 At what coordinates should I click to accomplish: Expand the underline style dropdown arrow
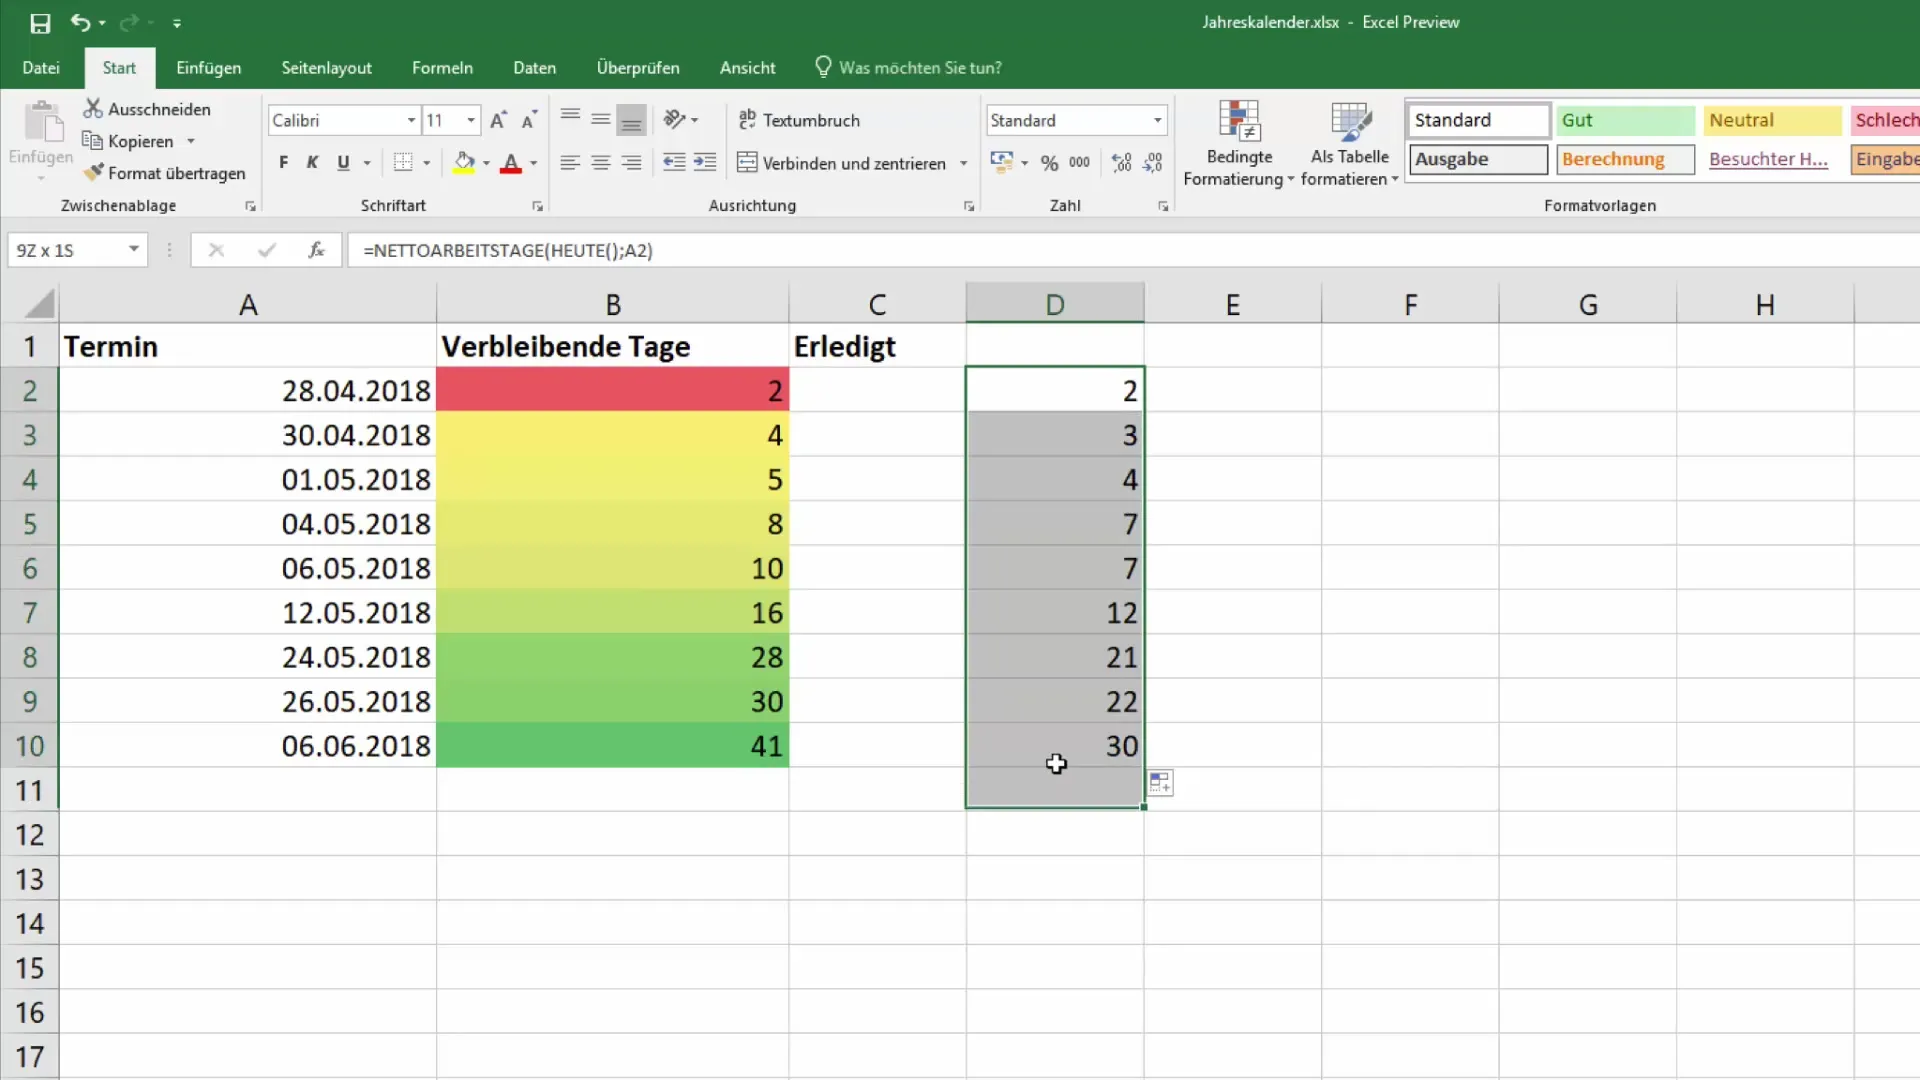click(367, 163)
